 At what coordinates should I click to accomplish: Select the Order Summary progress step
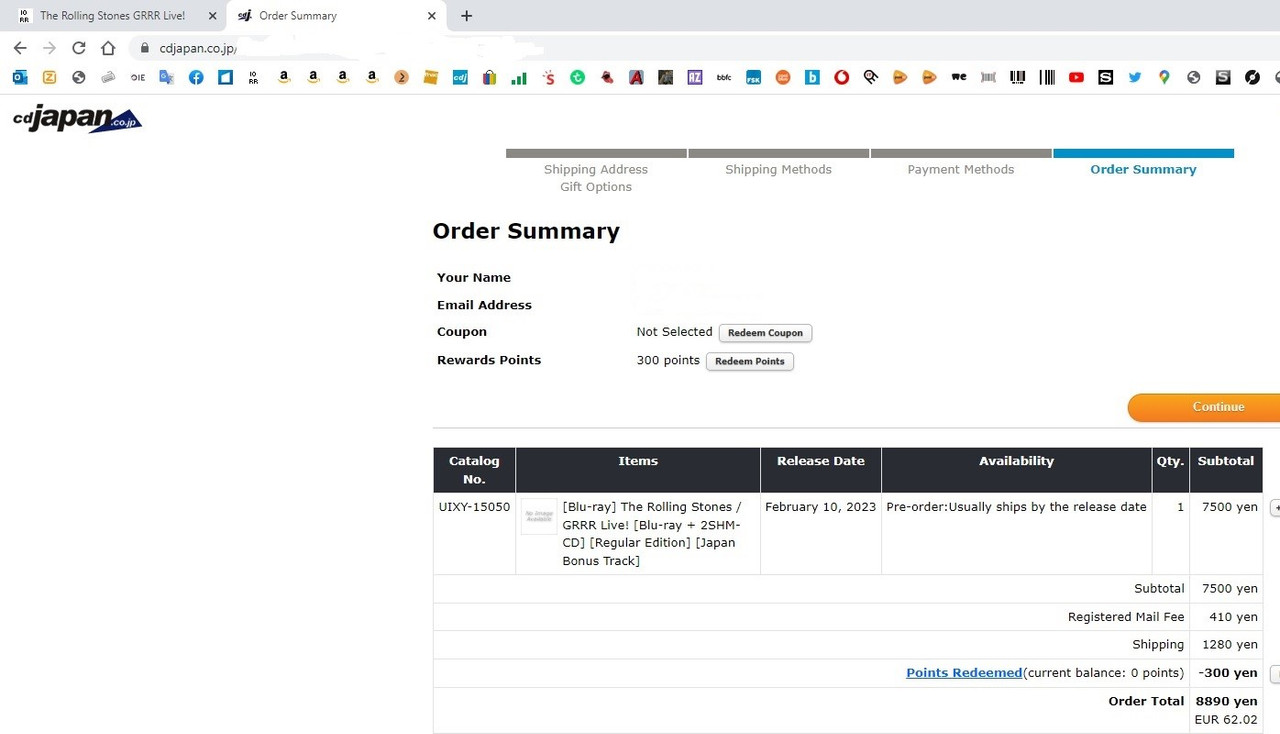click(x=1143, y=169)
